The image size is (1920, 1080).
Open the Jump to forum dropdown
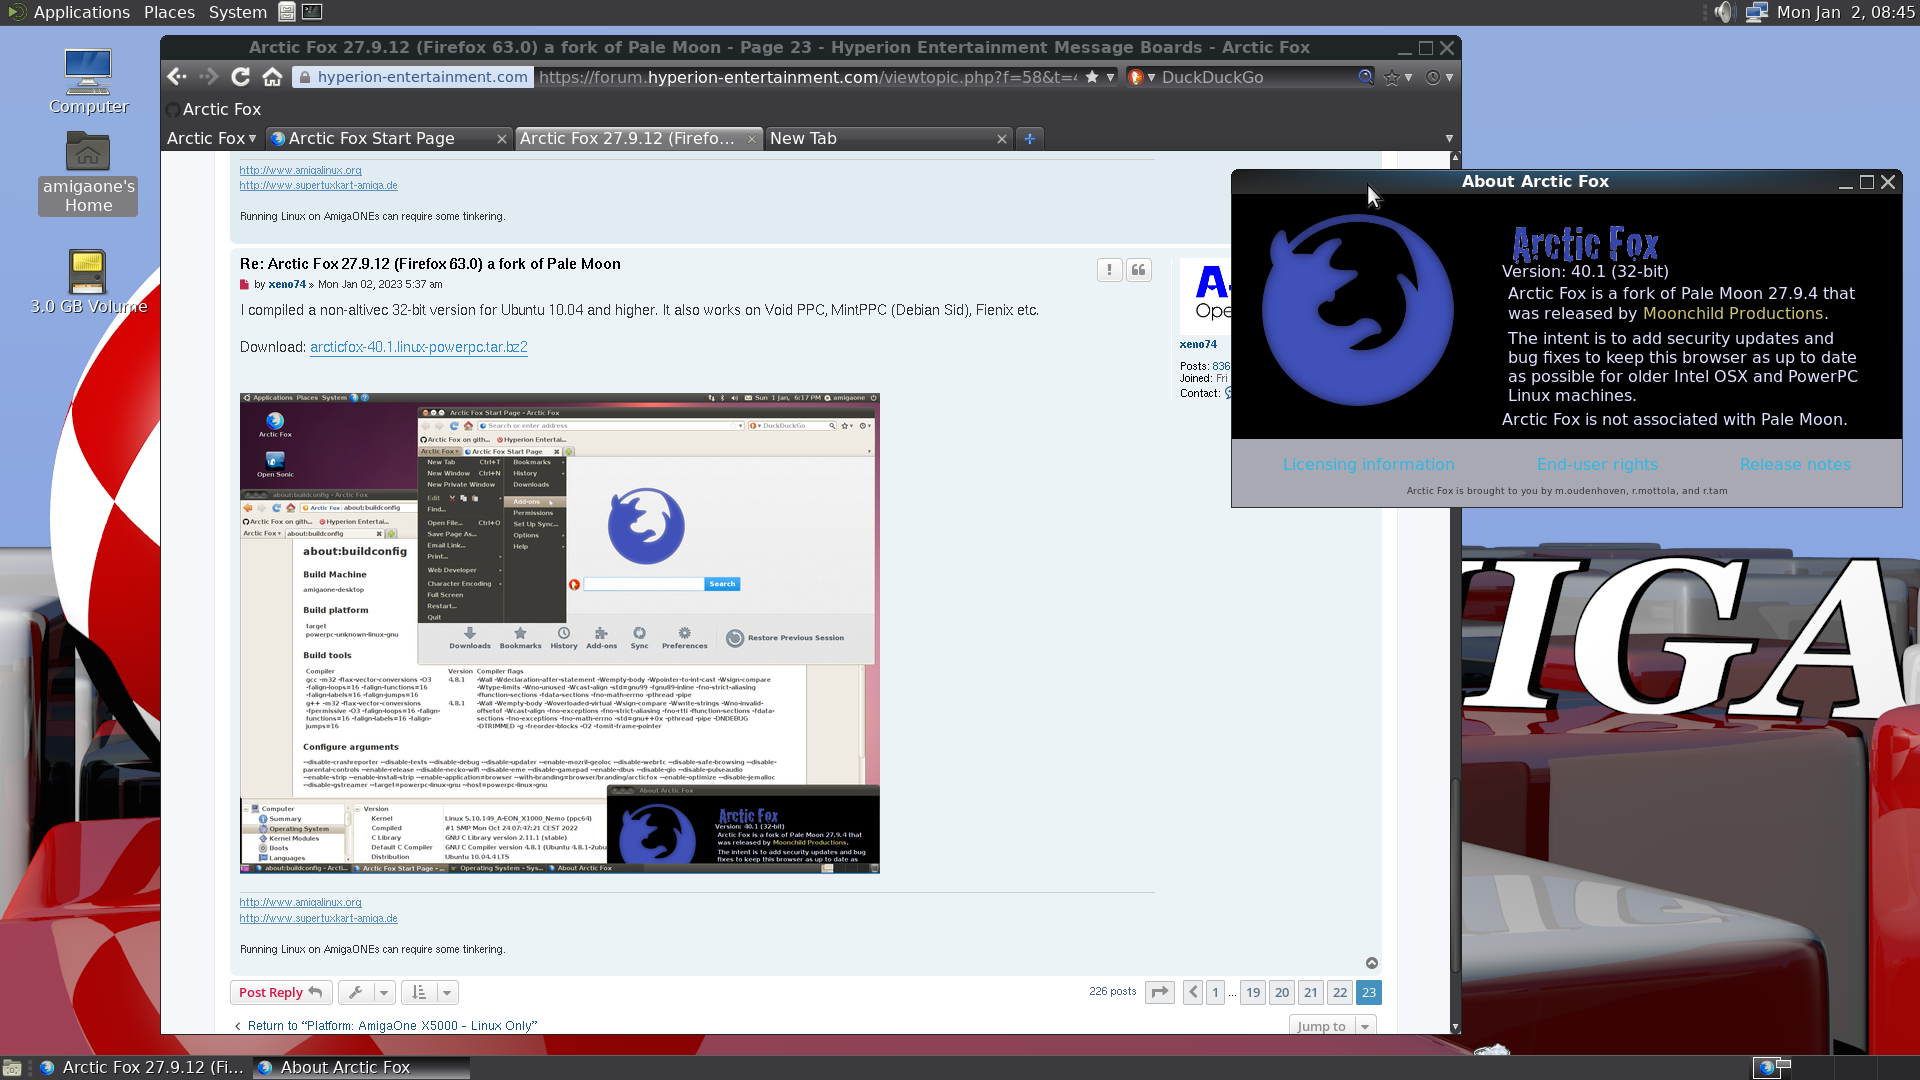[x=1332, y=1026]
